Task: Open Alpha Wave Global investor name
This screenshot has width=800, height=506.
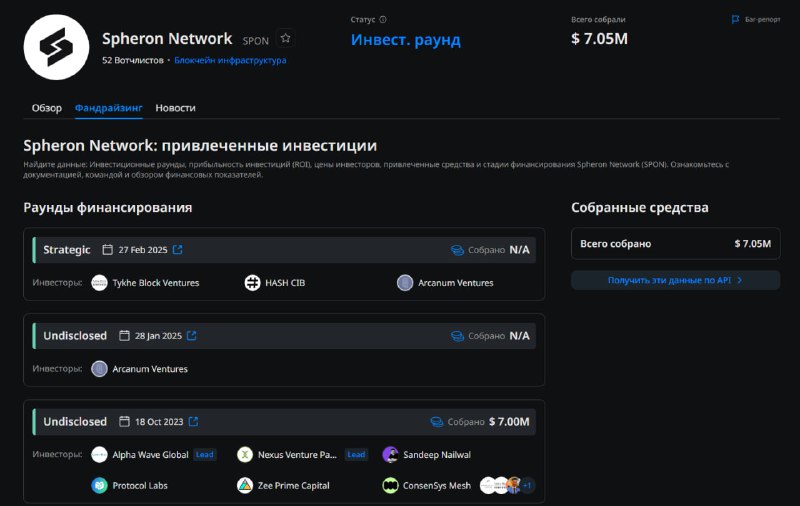Action: 151,454
